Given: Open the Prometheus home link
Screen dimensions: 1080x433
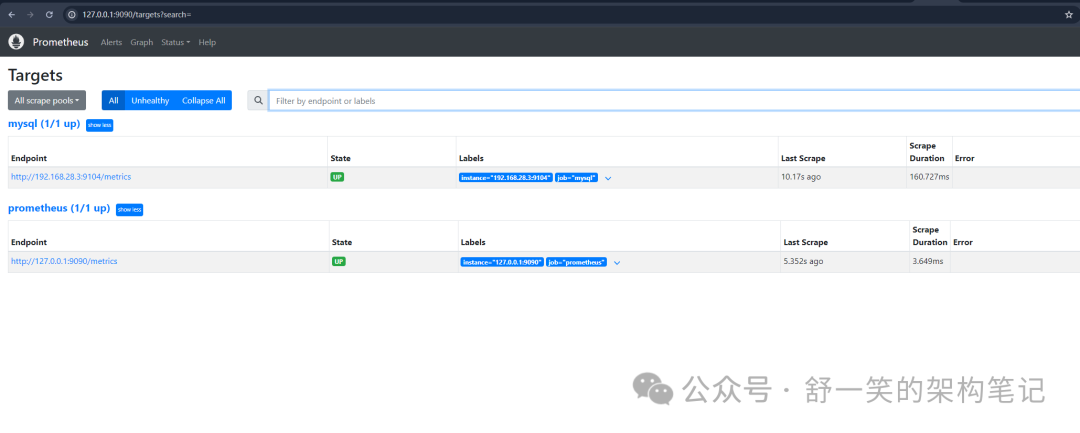Looking at the screenshot, I should click(61, 42).
